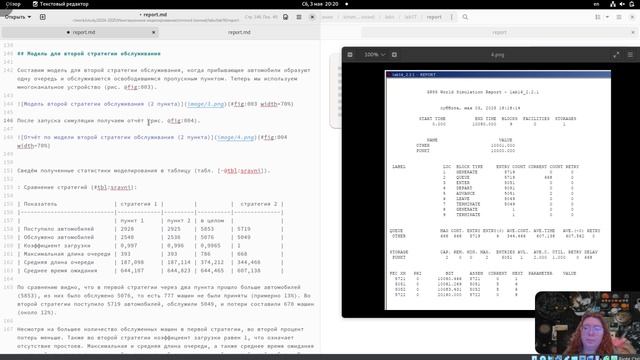Click the webcam overlay thumbnail
Screen dimensions: 640x360
pyautogui.click(x=587, y=322)
